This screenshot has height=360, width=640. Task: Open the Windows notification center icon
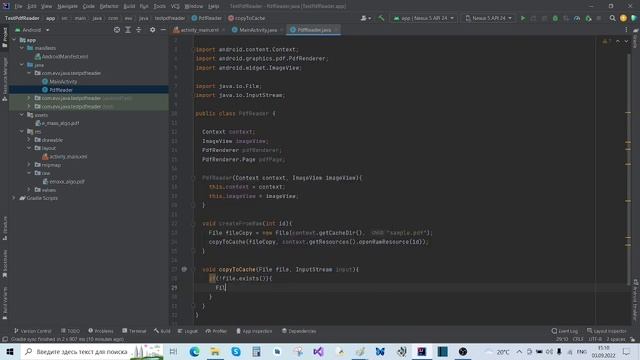click(x=627, y=351)
